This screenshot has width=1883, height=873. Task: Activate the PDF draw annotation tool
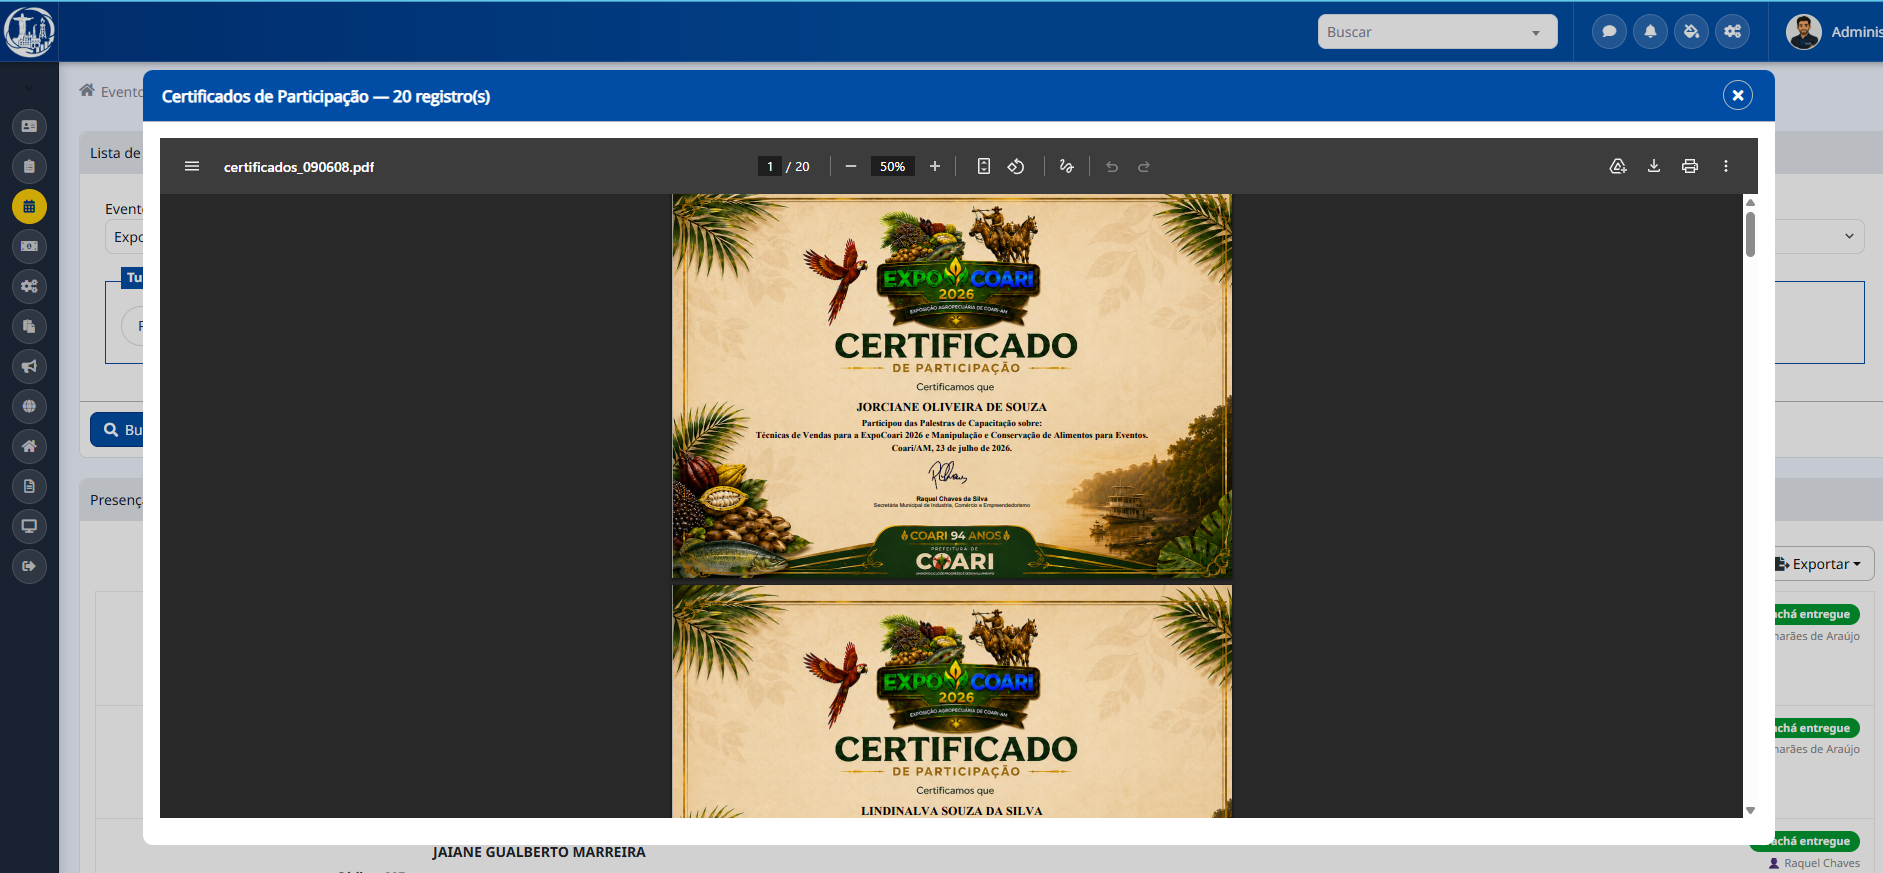point(1067,166)
